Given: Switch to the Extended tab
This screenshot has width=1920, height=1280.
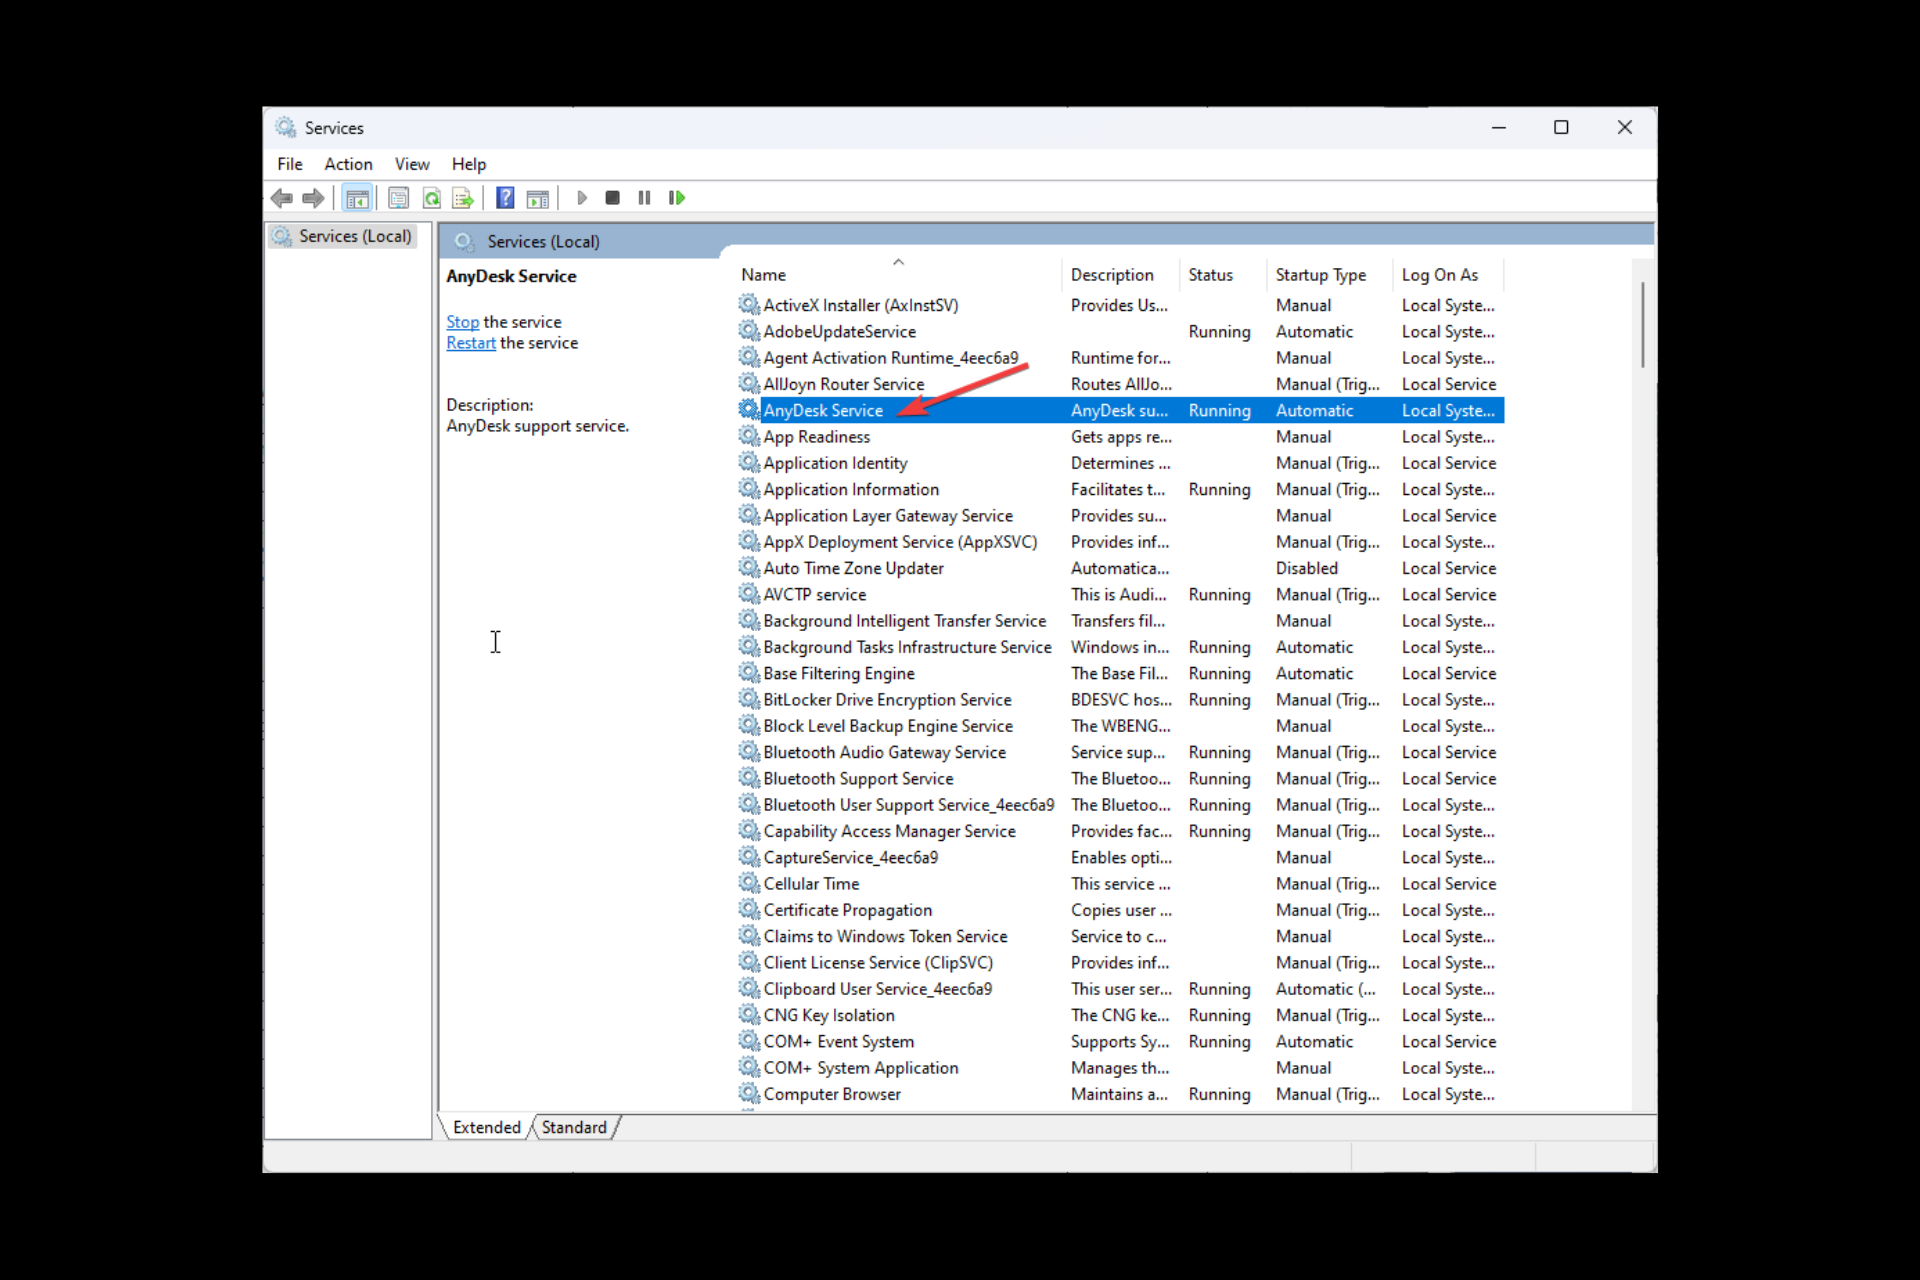Looking at the screenshot, I should pyautogui.click(x=486, y=1127).
